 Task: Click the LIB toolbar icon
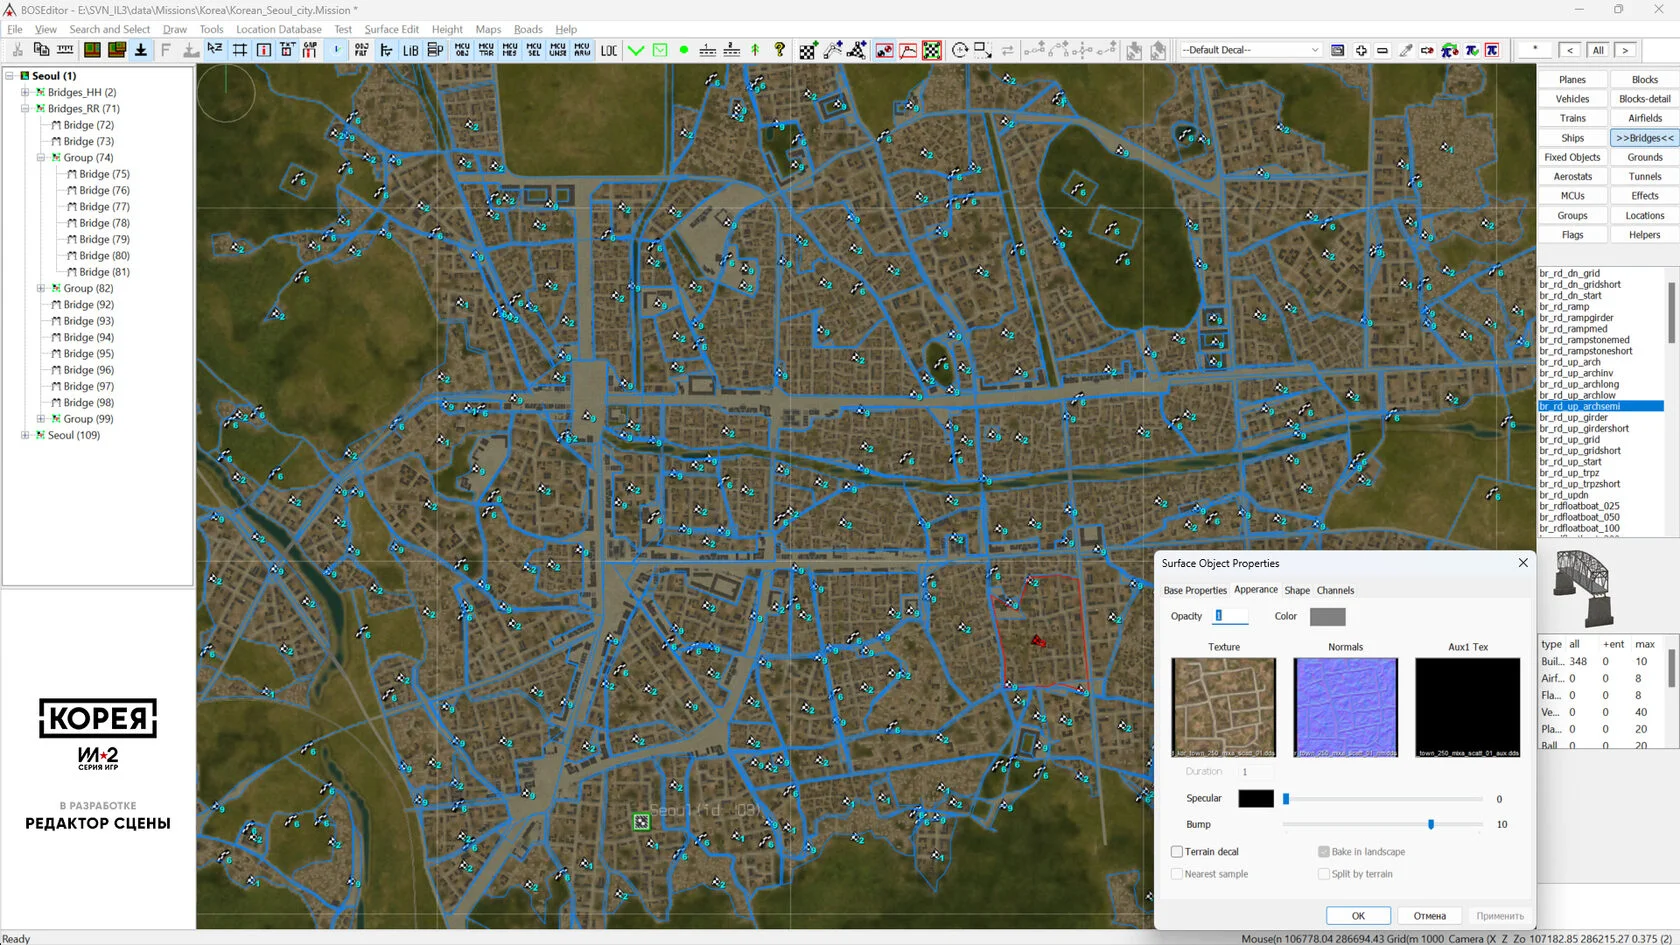coord(410,50)
